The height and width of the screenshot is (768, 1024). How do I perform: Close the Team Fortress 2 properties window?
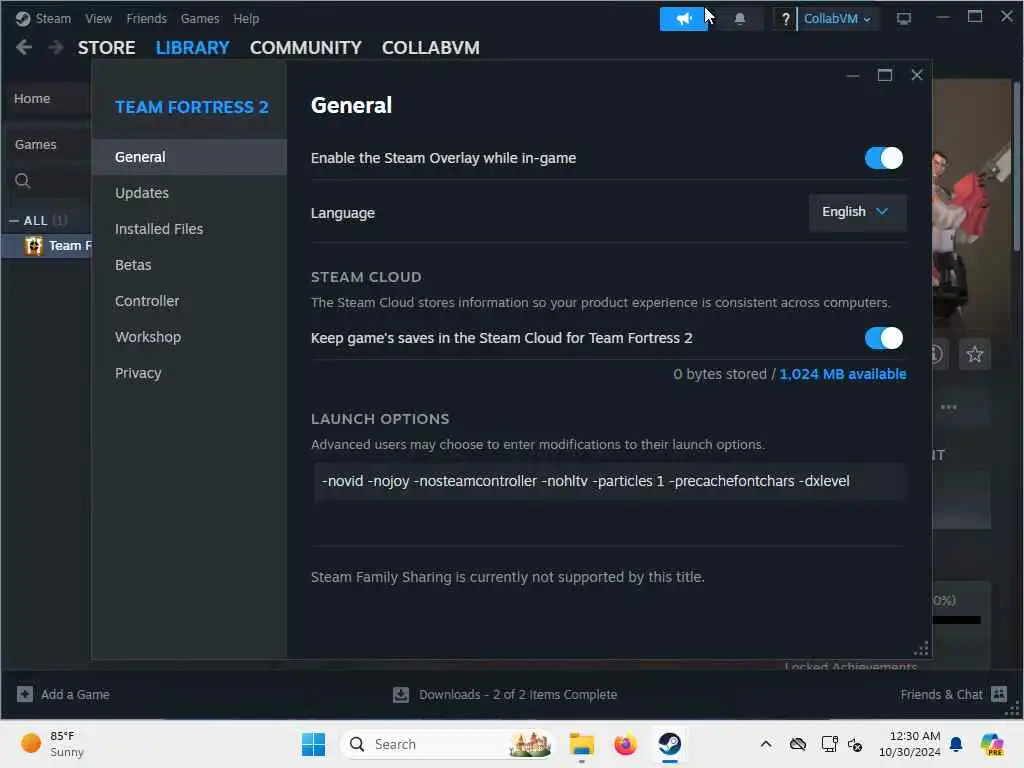point(917,75)
